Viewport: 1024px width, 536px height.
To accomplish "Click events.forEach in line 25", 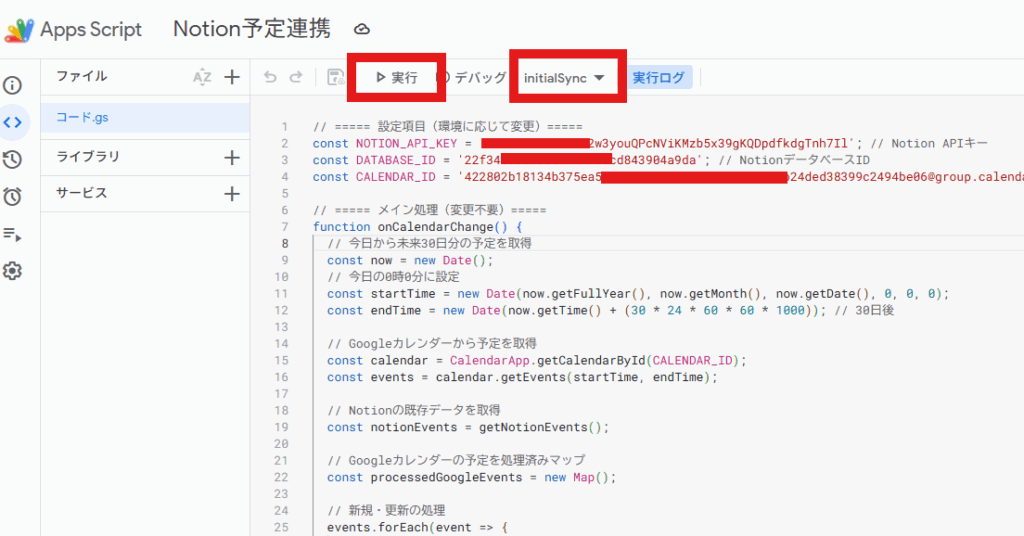I will (377, 528).
